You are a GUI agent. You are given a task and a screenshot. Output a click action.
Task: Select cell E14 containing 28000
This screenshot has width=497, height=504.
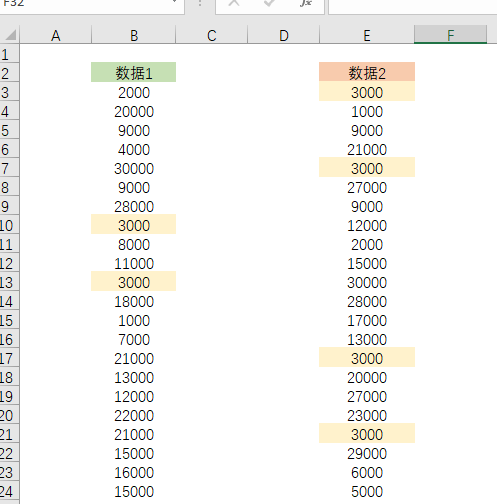pyautogui.click(x=367, y=301)
